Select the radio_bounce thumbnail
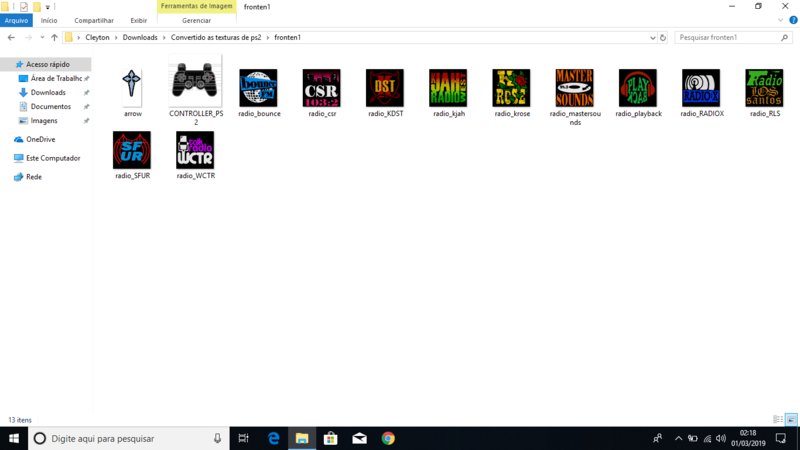 [x=258, y=88]
